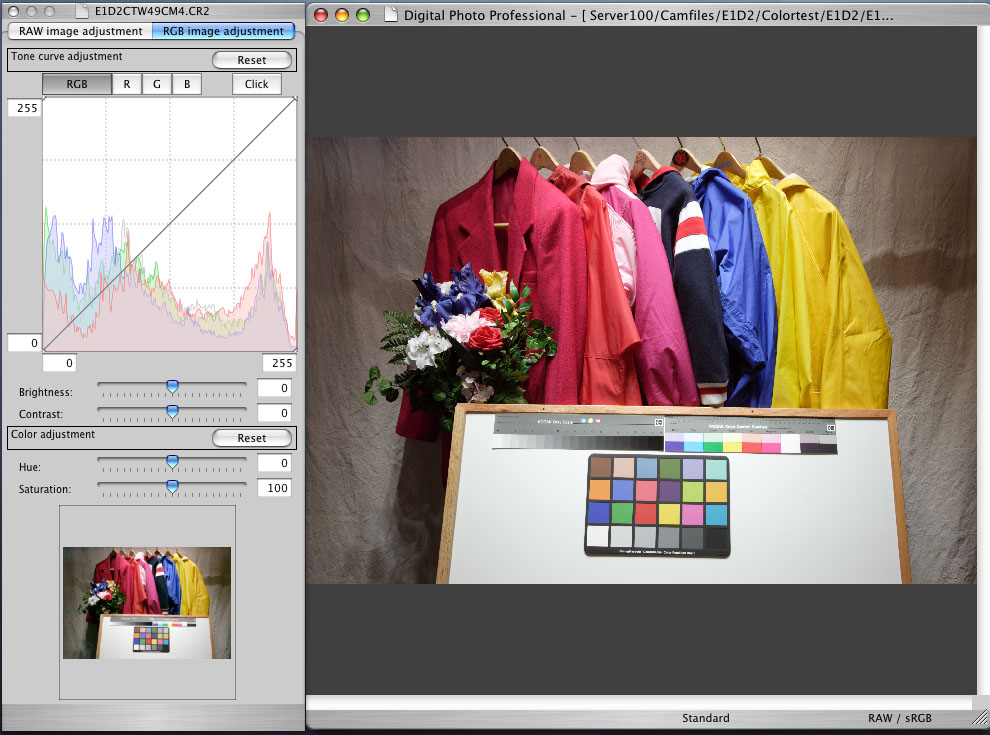Viewport: 990px width, 735px height.
Task: Click the Saturation slider handle
Action: (172, 486)
